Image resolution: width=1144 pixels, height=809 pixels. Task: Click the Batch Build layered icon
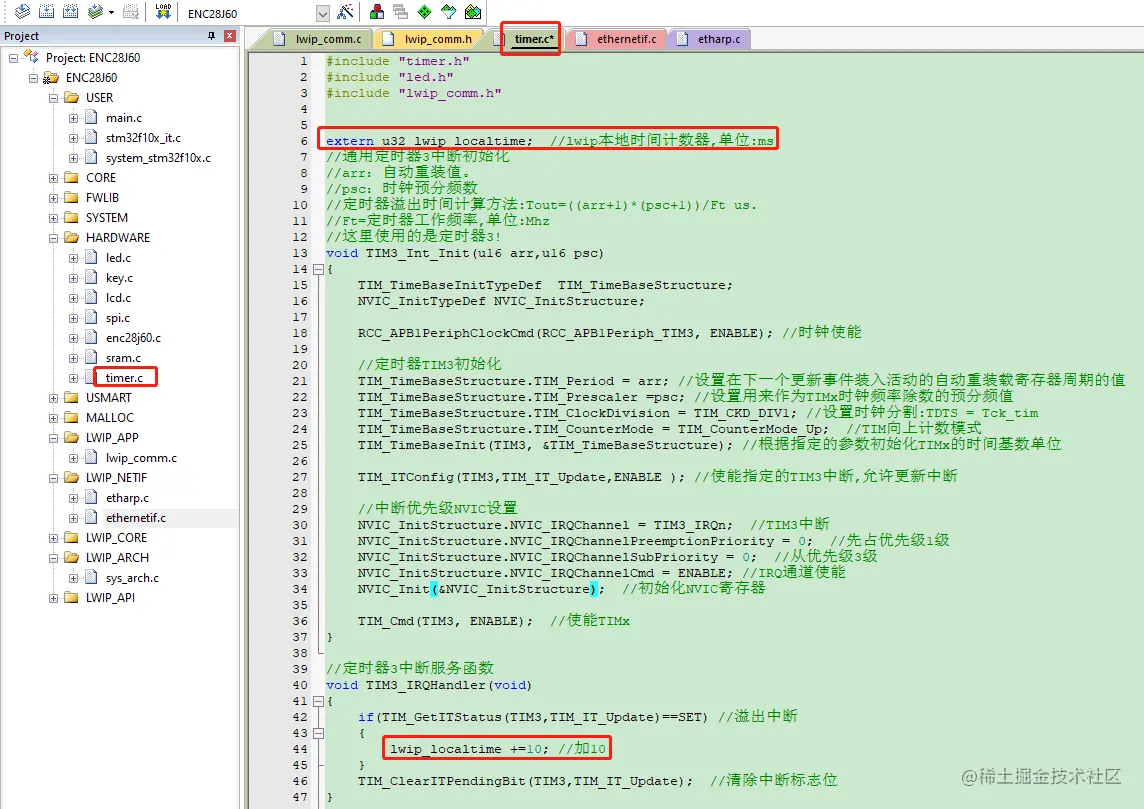click(95, 11)
